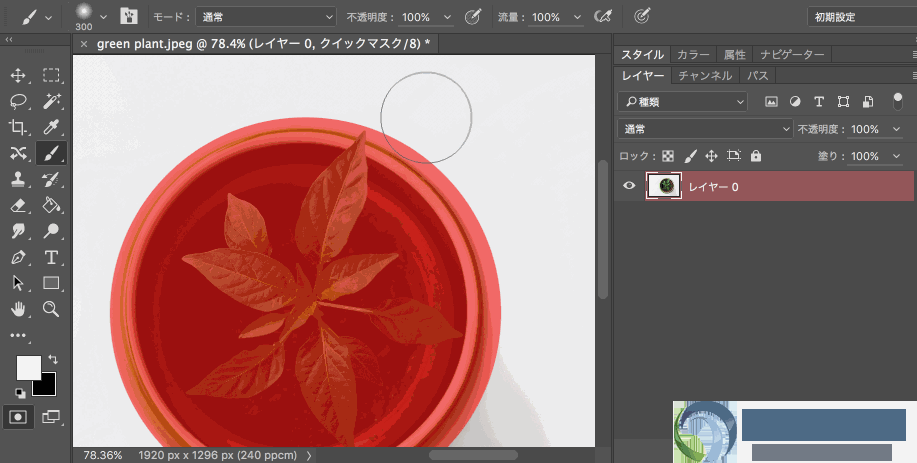
Task: Select the Eyedropper tool
Action: click(51, 127)
